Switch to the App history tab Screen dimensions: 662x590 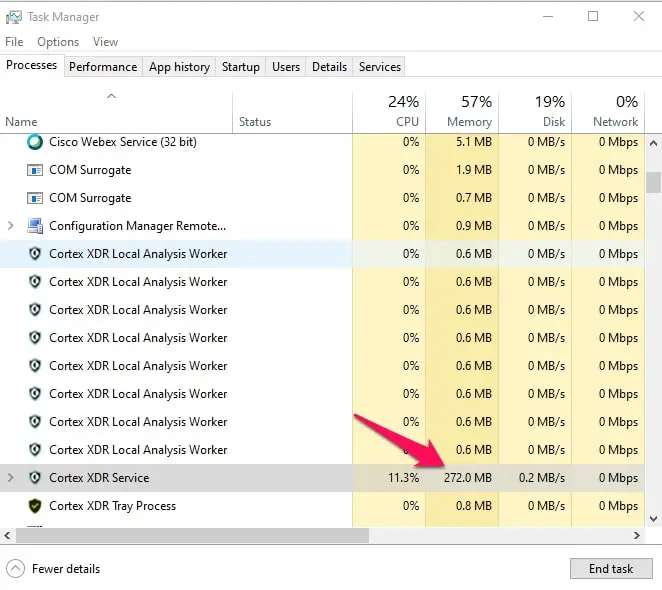(179, 67)
